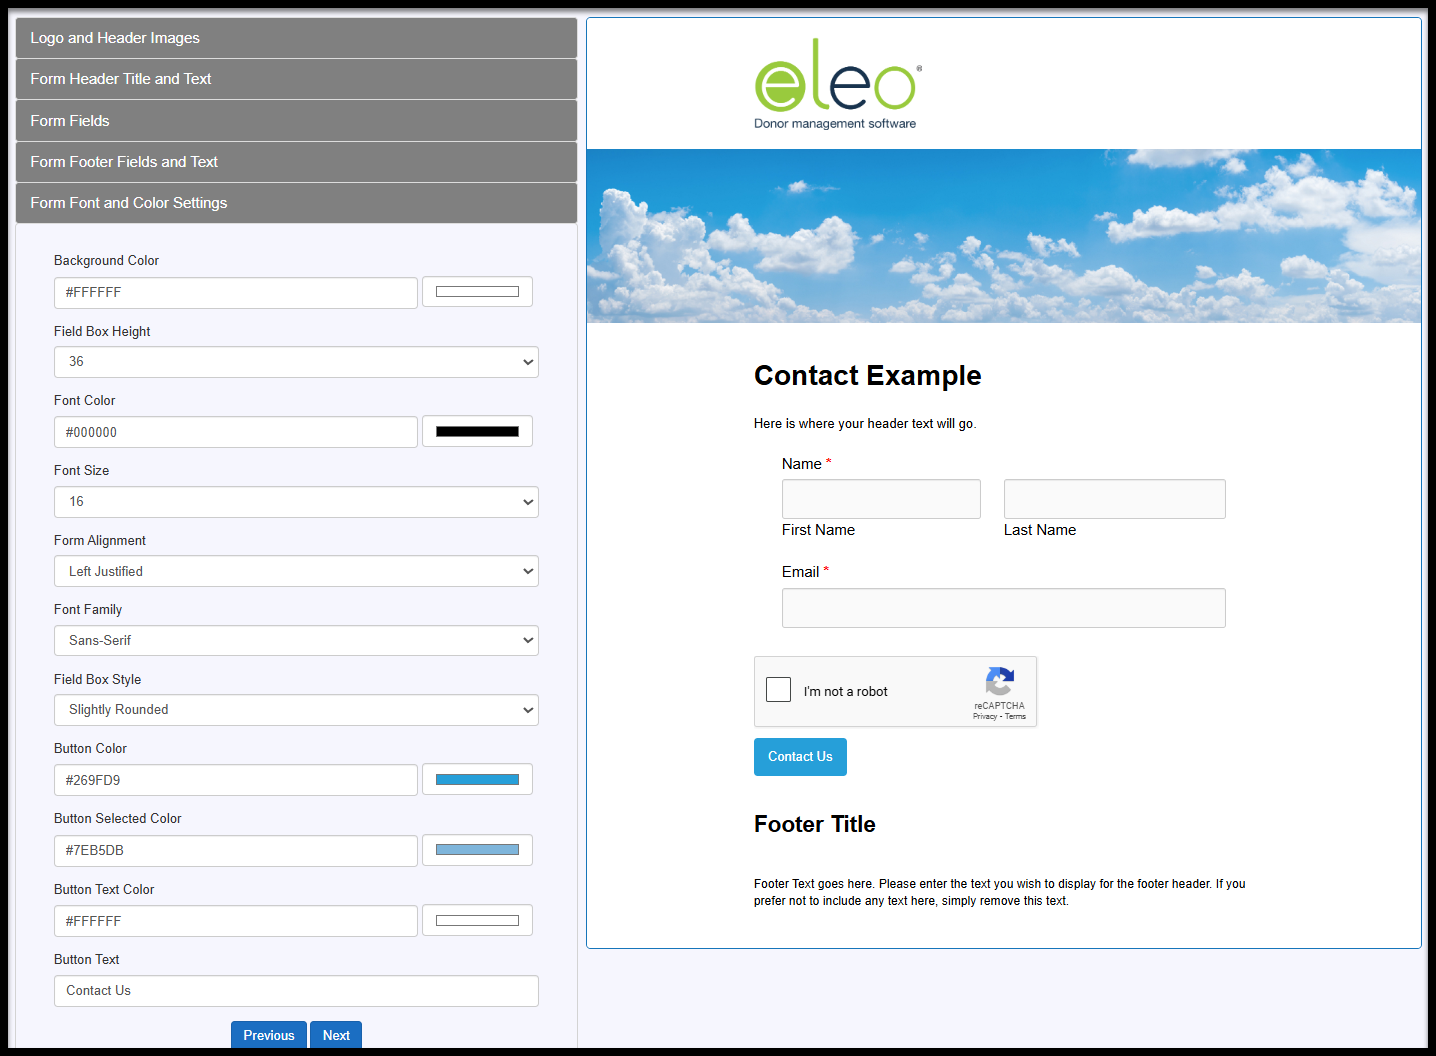
Task: Click the Donor management software tagline
Action: 835,124
